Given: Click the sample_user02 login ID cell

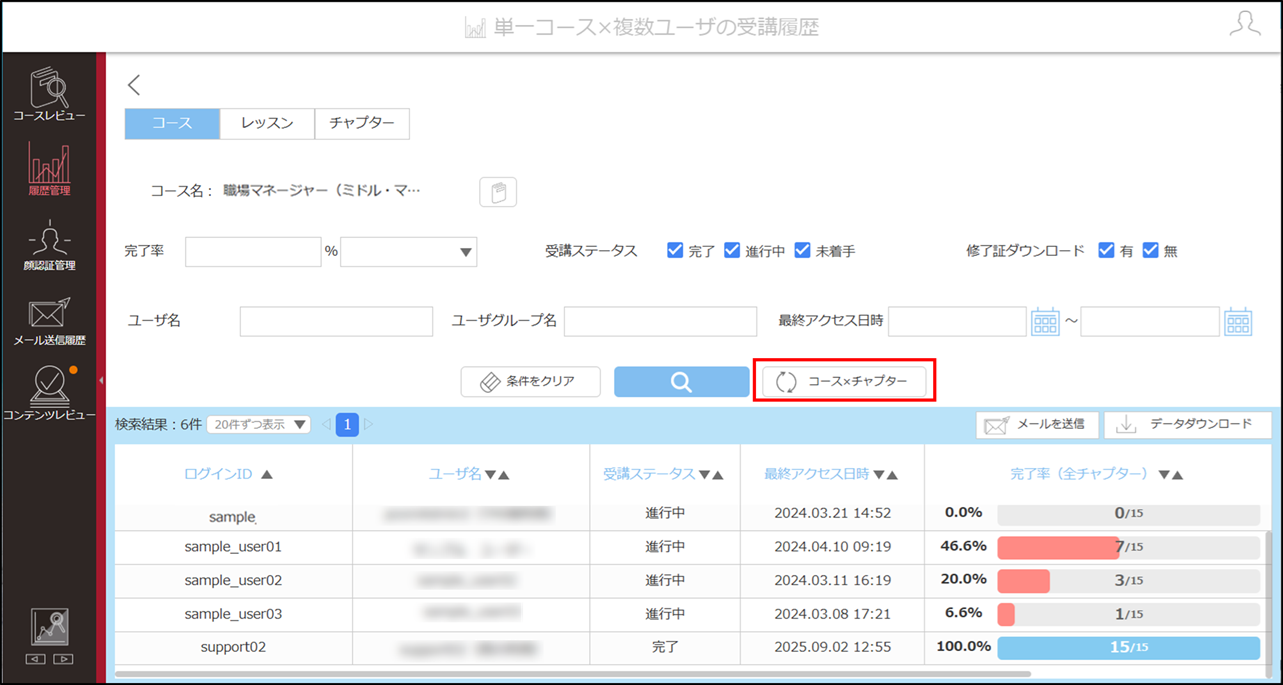Looking at the screenshot, I should click(x=233, y=580).
